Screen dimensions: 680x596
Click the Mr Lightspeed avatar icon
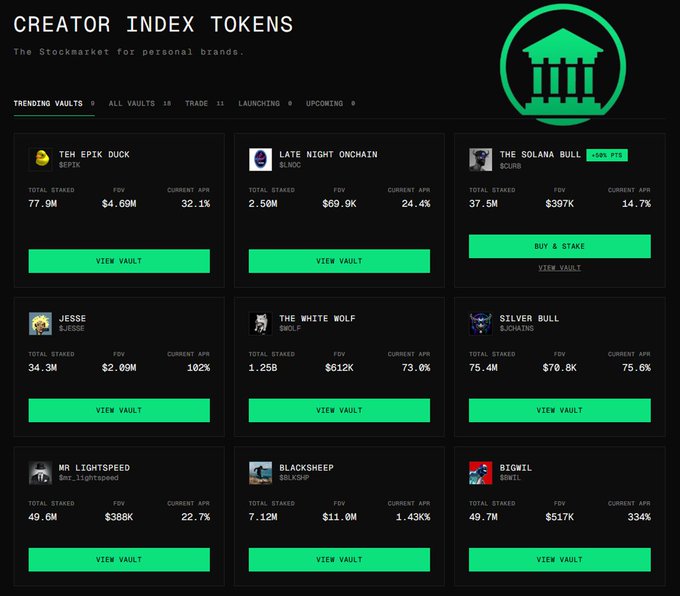click(40, 473)
